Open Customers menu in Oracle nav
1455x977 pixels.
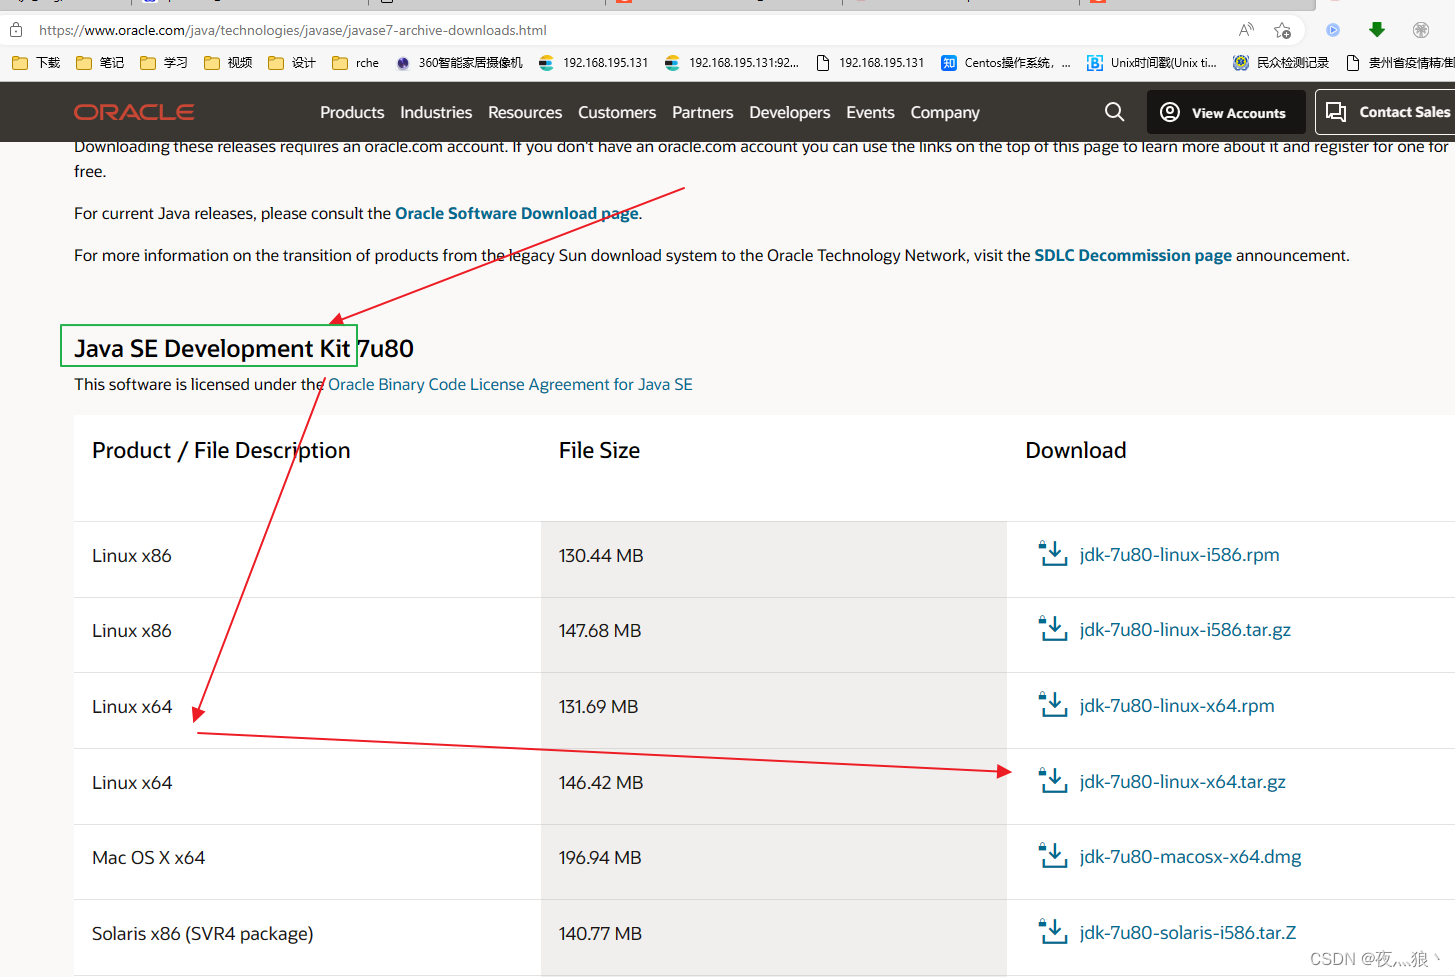click(617, 112)
